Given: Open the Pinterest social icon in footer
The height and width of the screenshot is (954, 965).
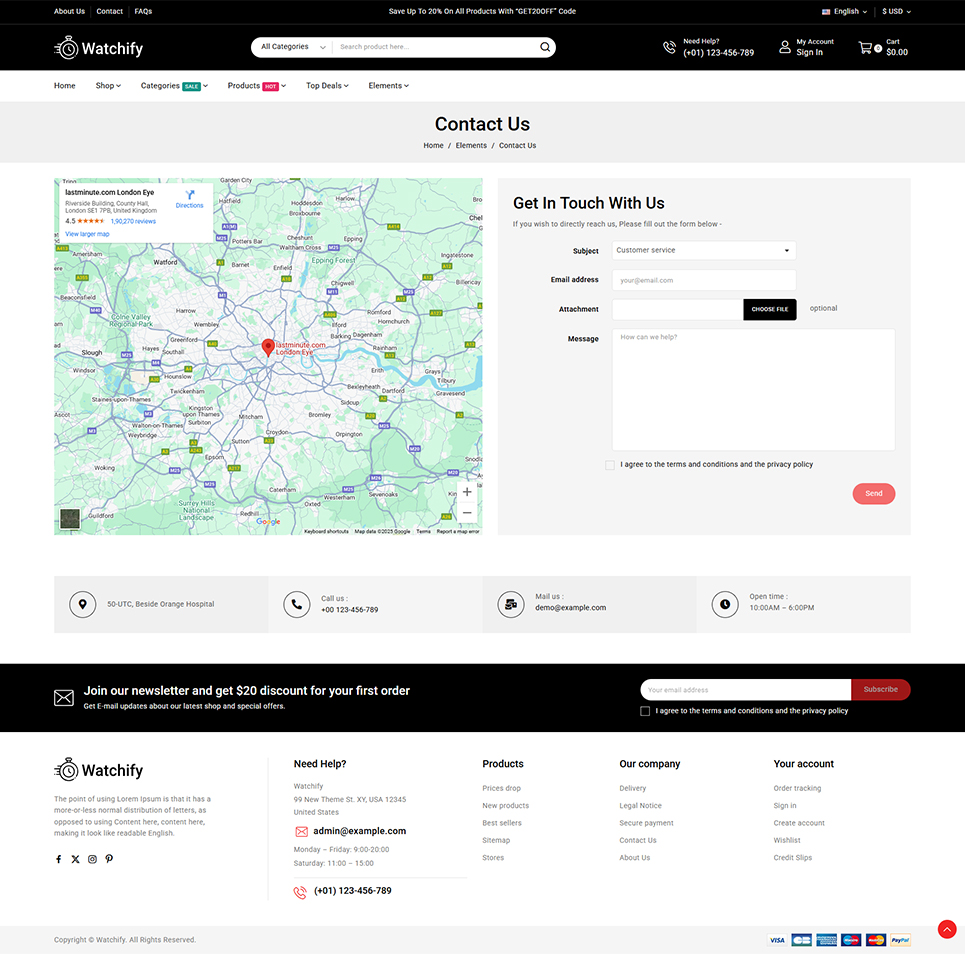Looking at the screenshot, I should (x=109, y=859).
